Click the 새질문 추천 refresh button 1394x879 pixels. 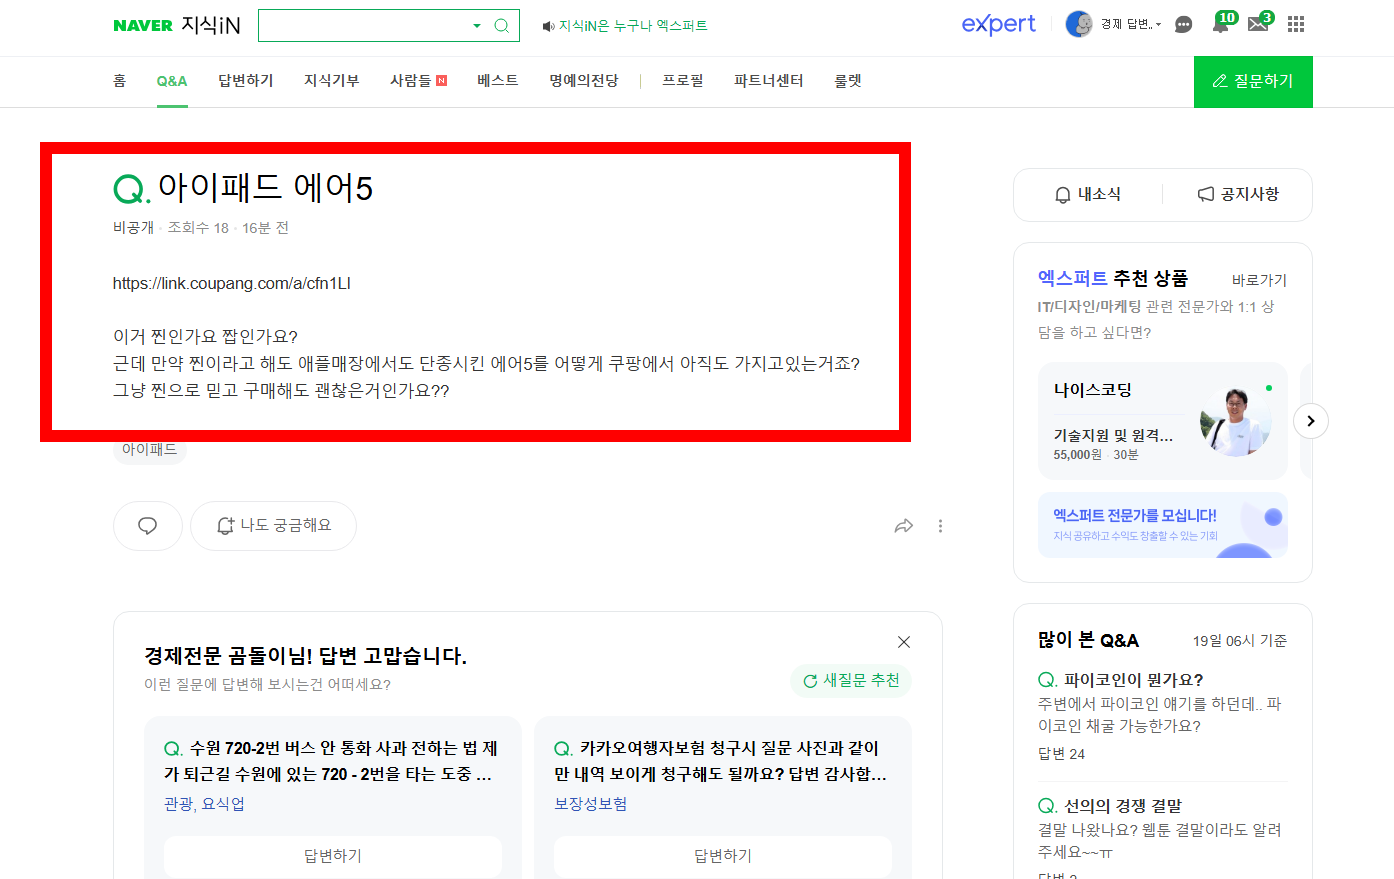[x=851, y=681]
